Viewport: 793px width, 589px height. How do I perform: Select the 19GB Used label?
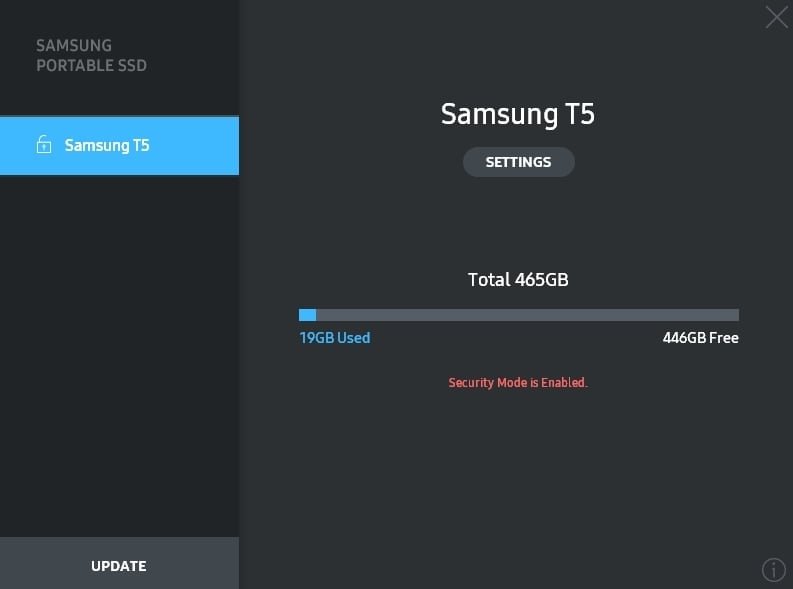coord(335,338)
